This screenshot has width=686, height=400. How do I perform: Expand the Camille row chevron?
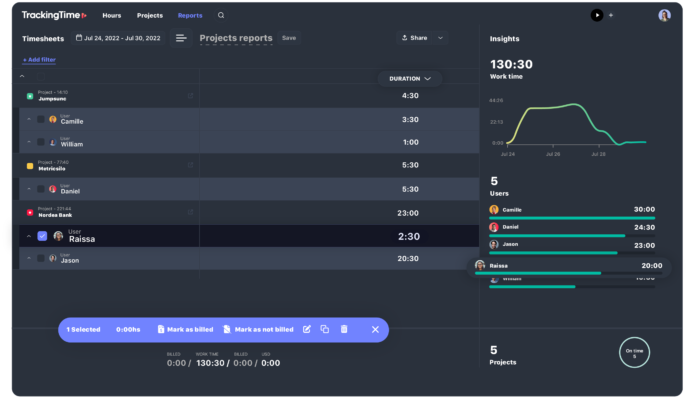tap(29, 119)
